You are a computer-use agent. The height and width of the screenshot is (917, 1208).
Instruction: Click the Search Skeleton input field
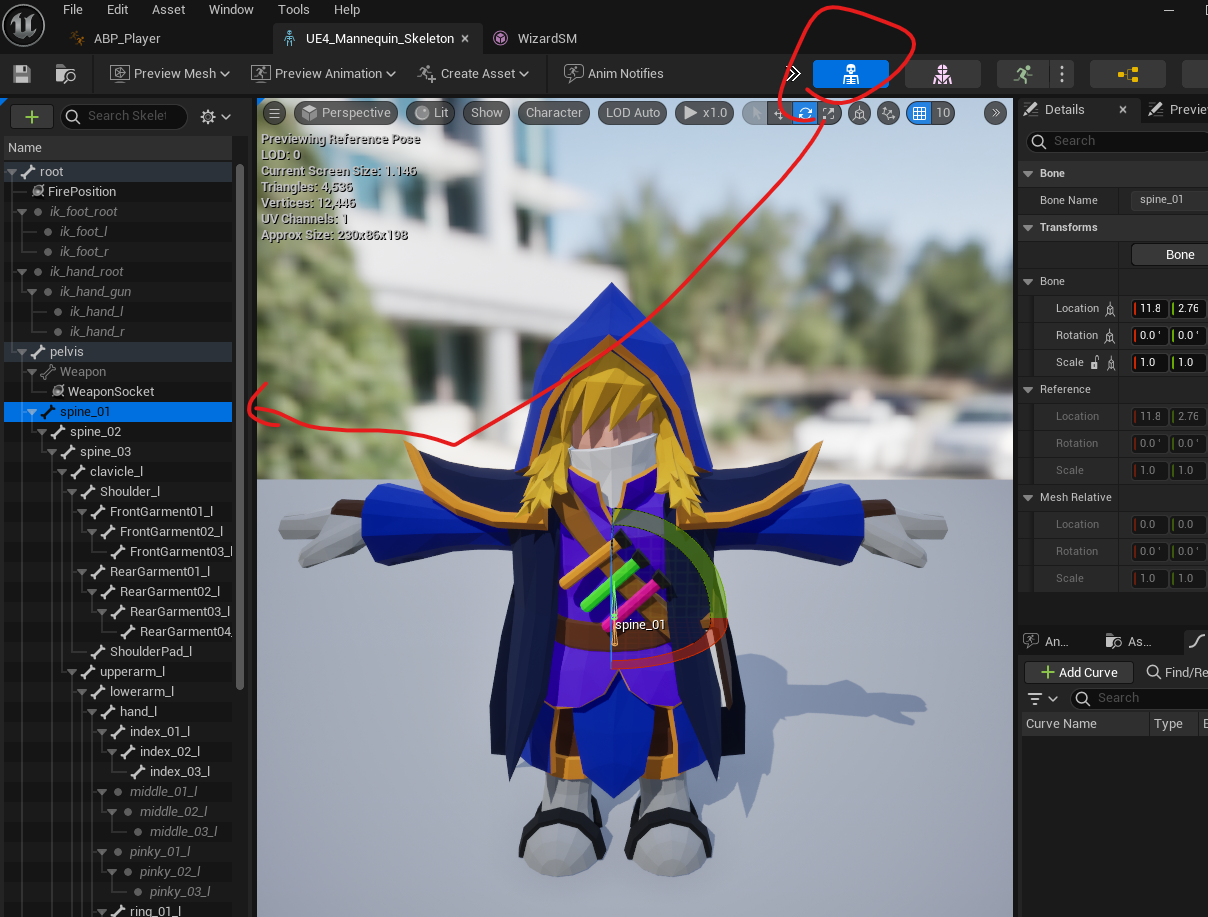click(x=124, y=117)
